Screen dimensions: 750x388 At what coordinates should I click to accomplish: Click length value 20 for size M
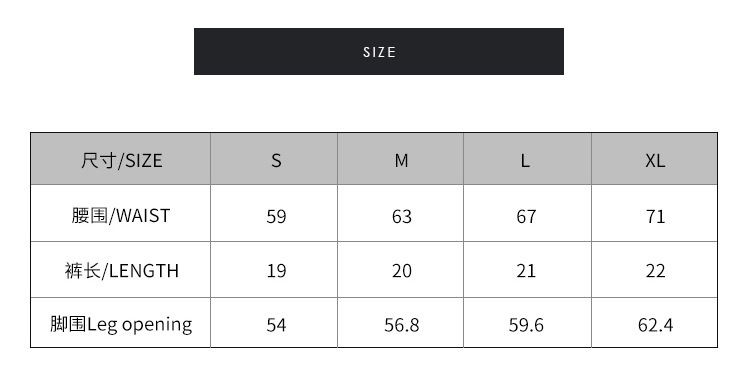(x=401, y=271)
